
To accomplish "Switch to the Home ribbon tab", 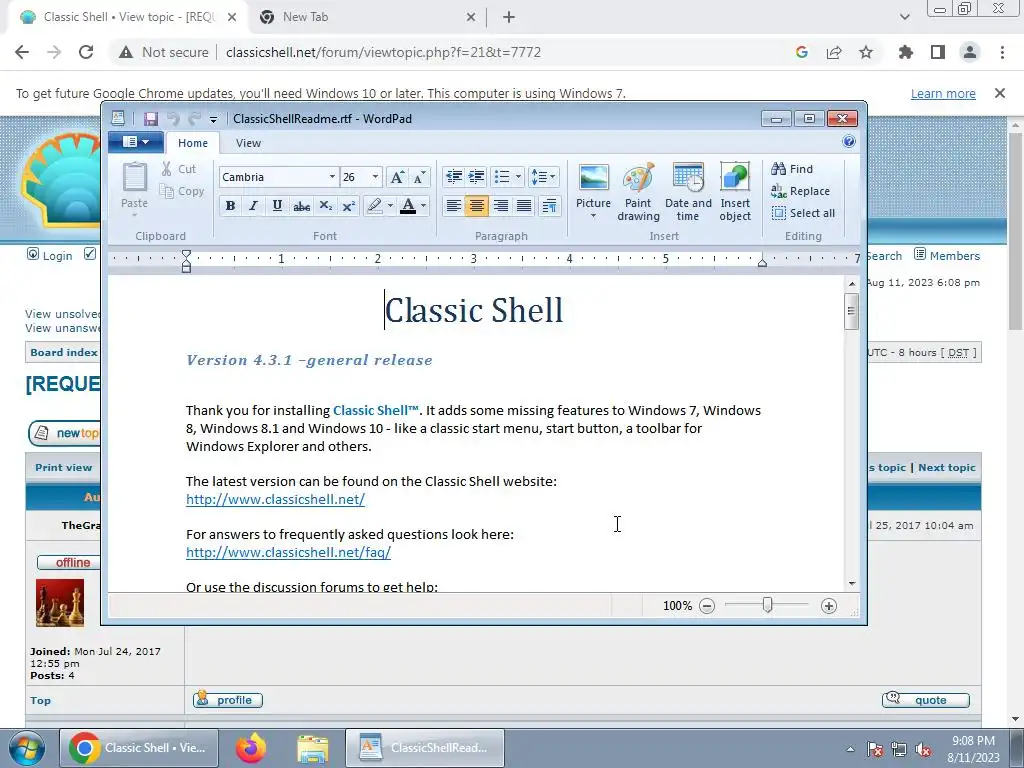I will 193,143.
